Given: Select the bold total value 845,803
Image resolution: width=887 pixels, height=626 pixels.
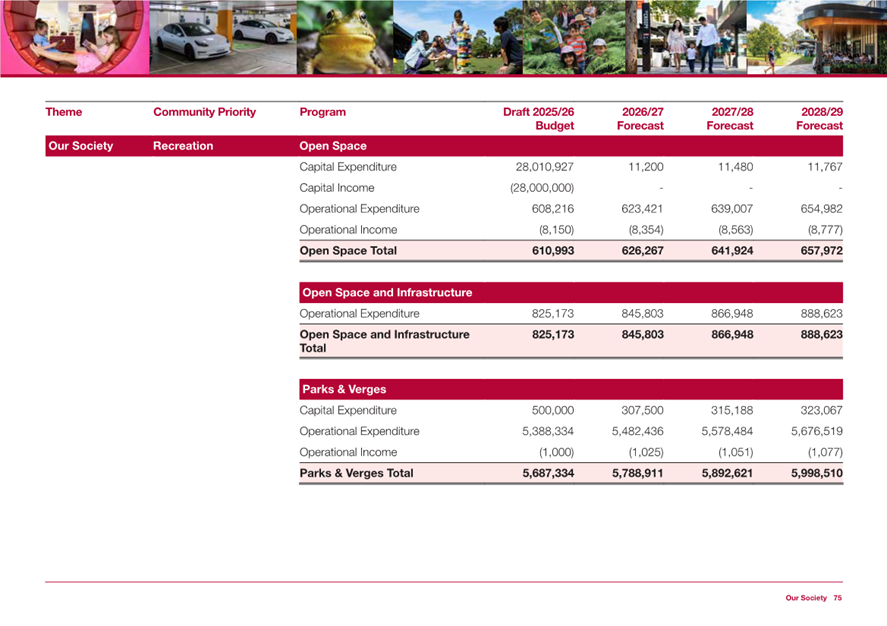Looking at the screenshot, I should click(643, 334).
